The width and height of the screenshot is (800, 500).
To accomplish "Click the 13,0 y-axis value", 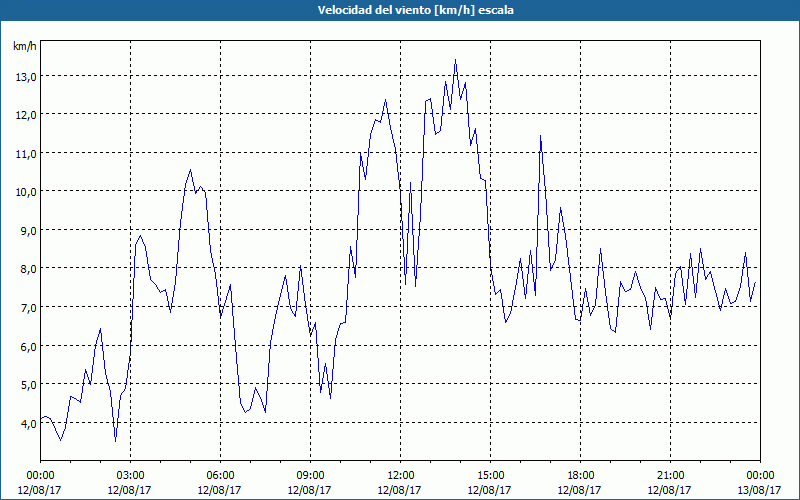I will [x=26, y=77].
